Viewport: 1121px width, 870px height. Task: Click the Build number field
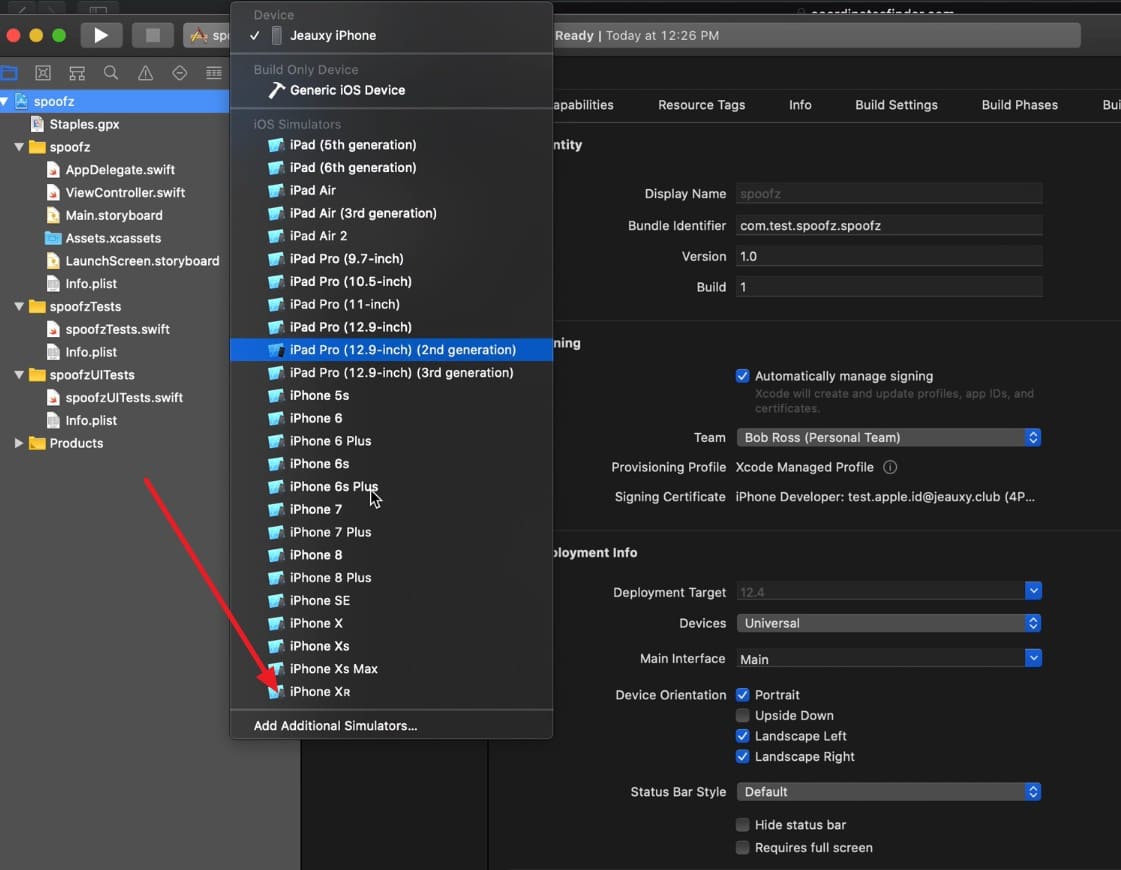point(889,287)
